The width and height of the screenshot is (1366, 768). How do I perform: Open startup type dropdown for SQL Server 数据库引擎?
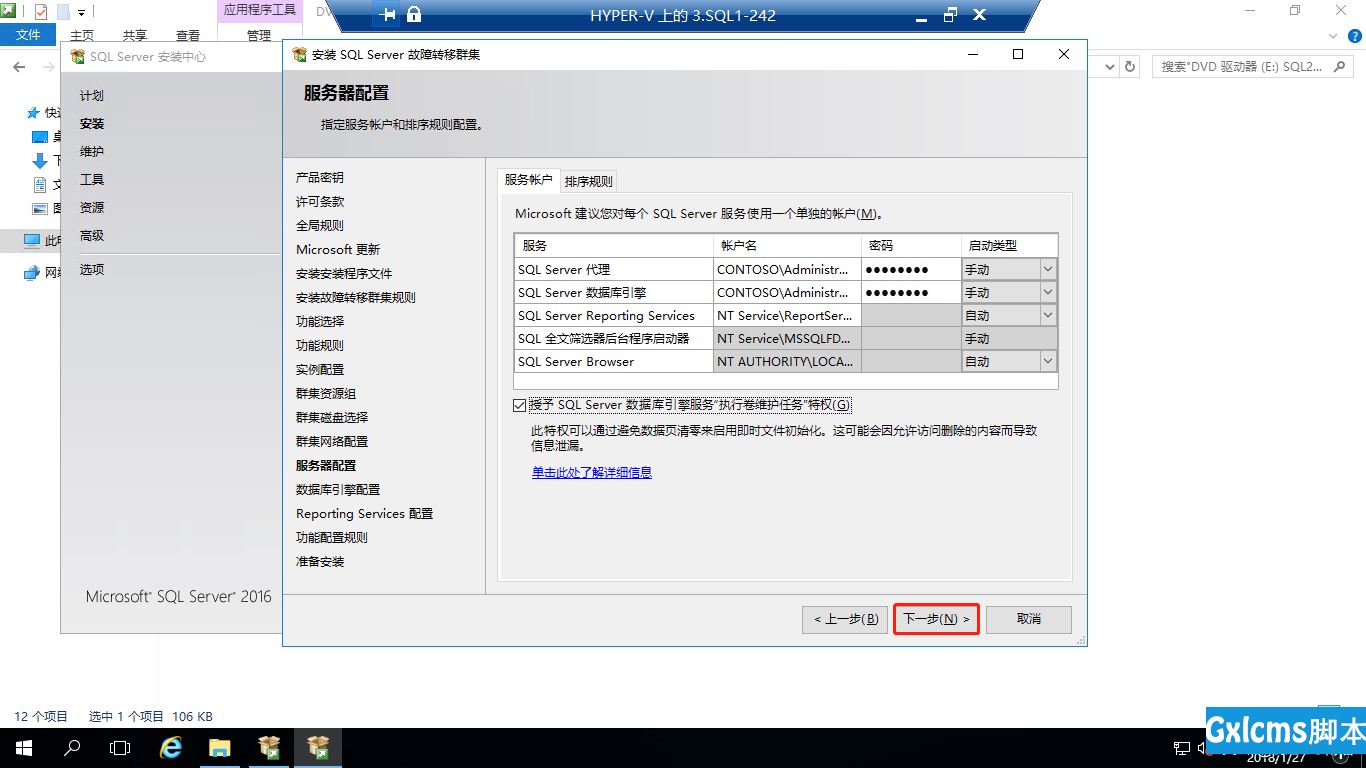pos(1048,292)
